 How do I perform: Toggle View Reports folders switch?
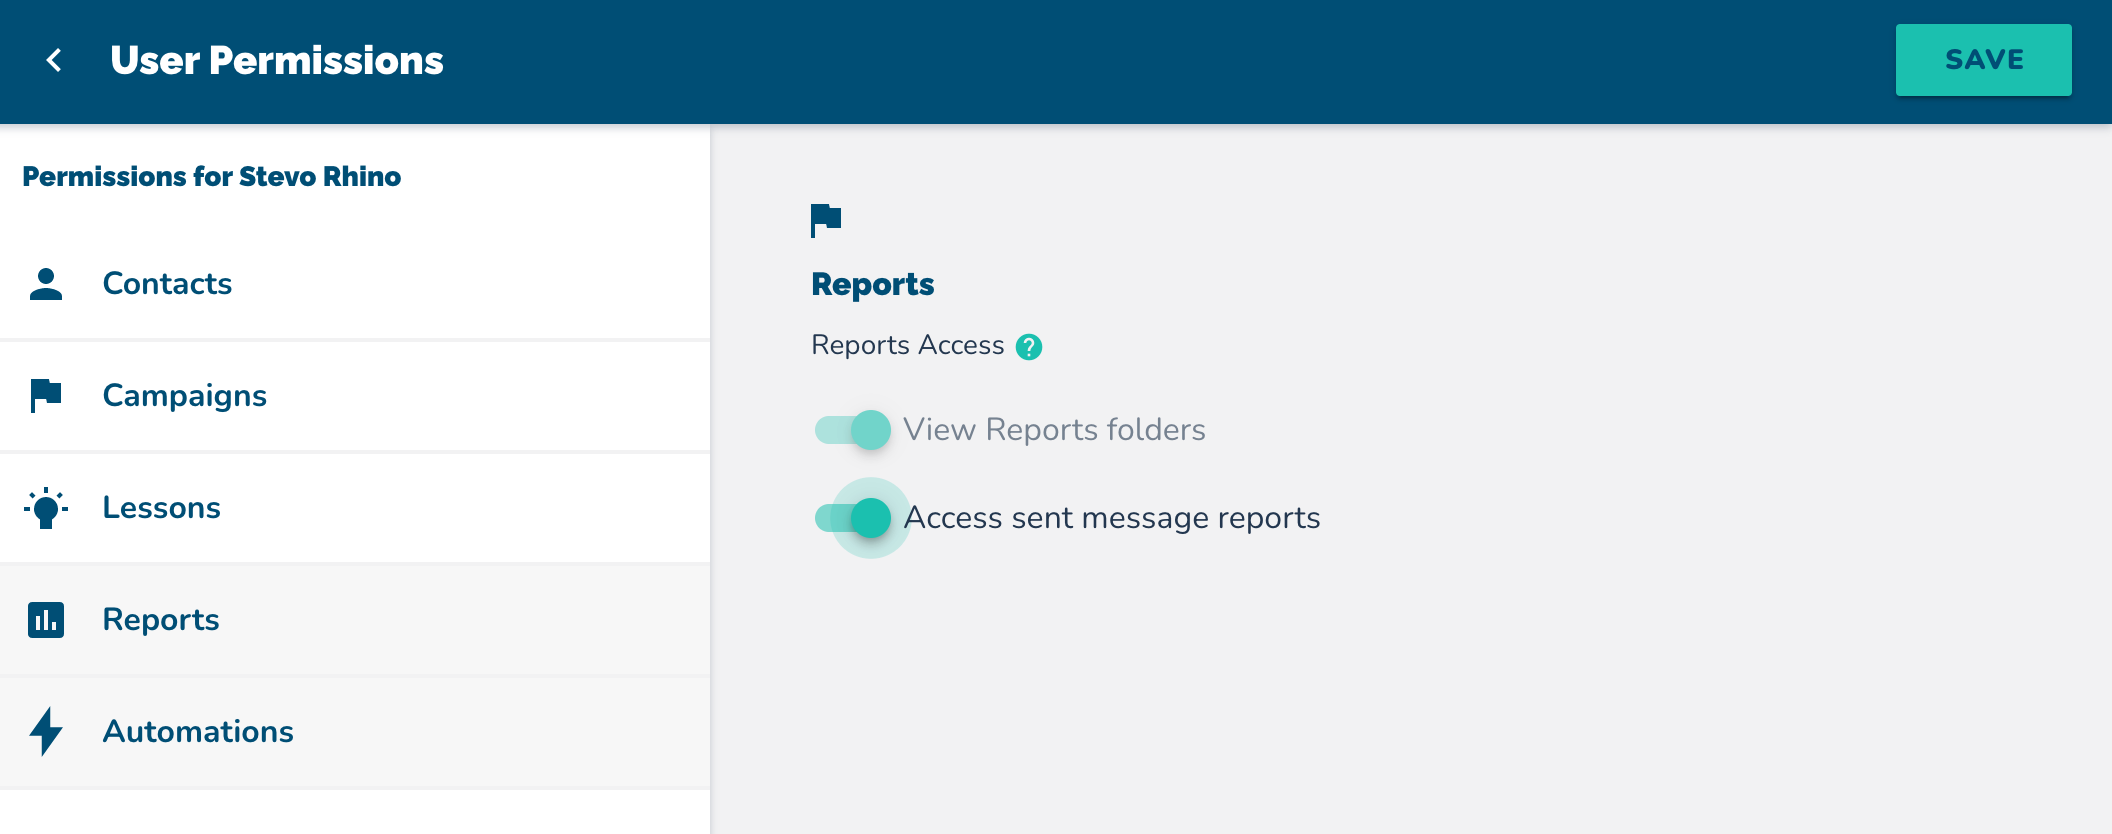853,430
